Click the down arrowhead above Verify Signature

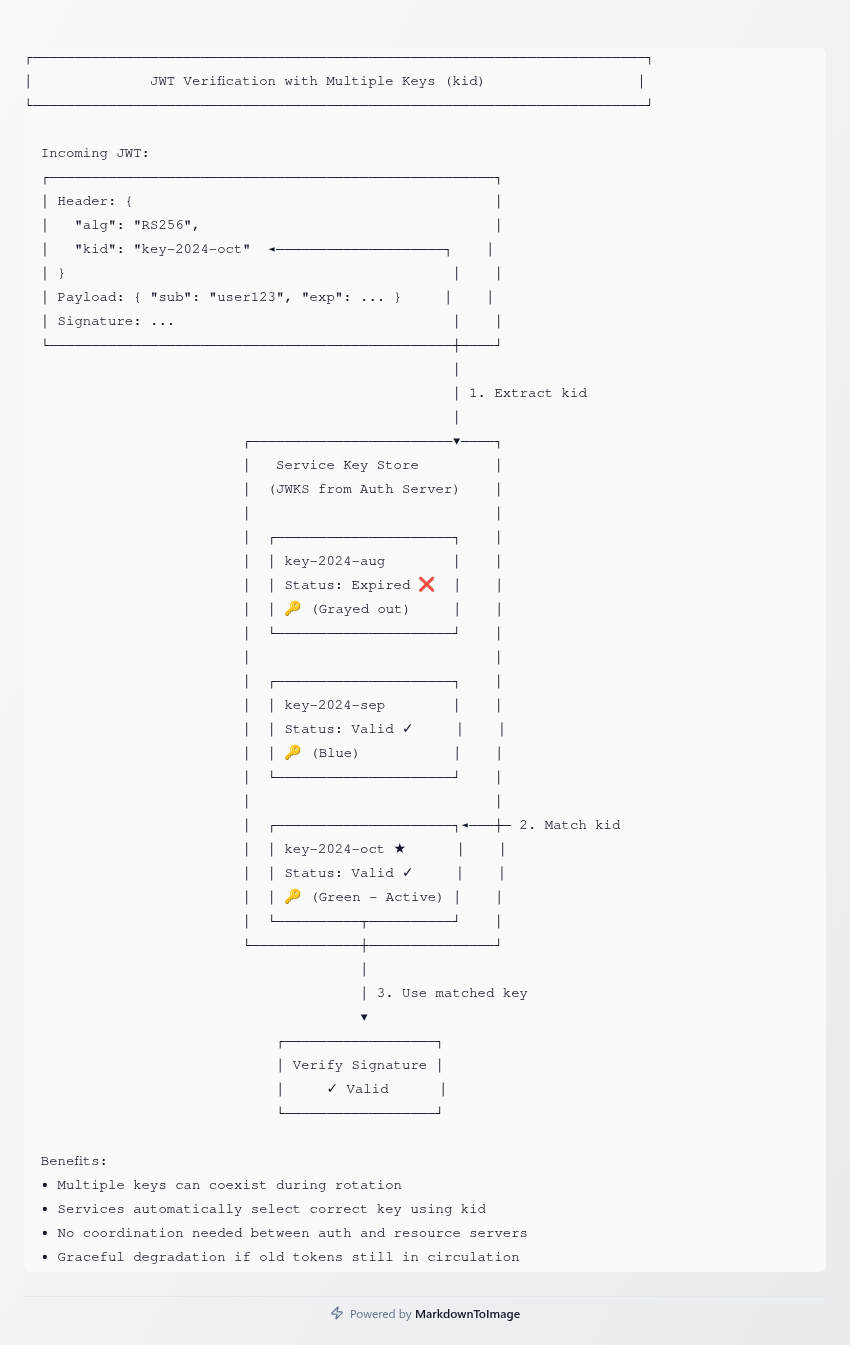coord(364,1017)
